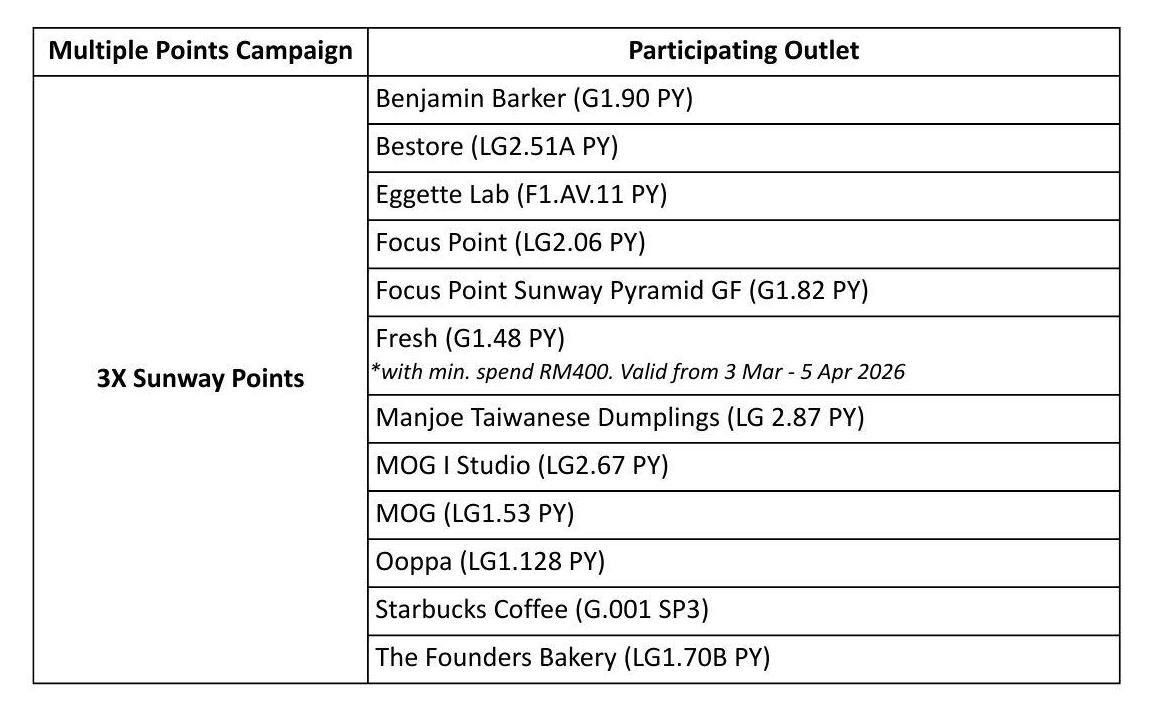Select the MOG (LG1.53 PY) row
The image size is (1150, 706).
click(x=475, y=513)
